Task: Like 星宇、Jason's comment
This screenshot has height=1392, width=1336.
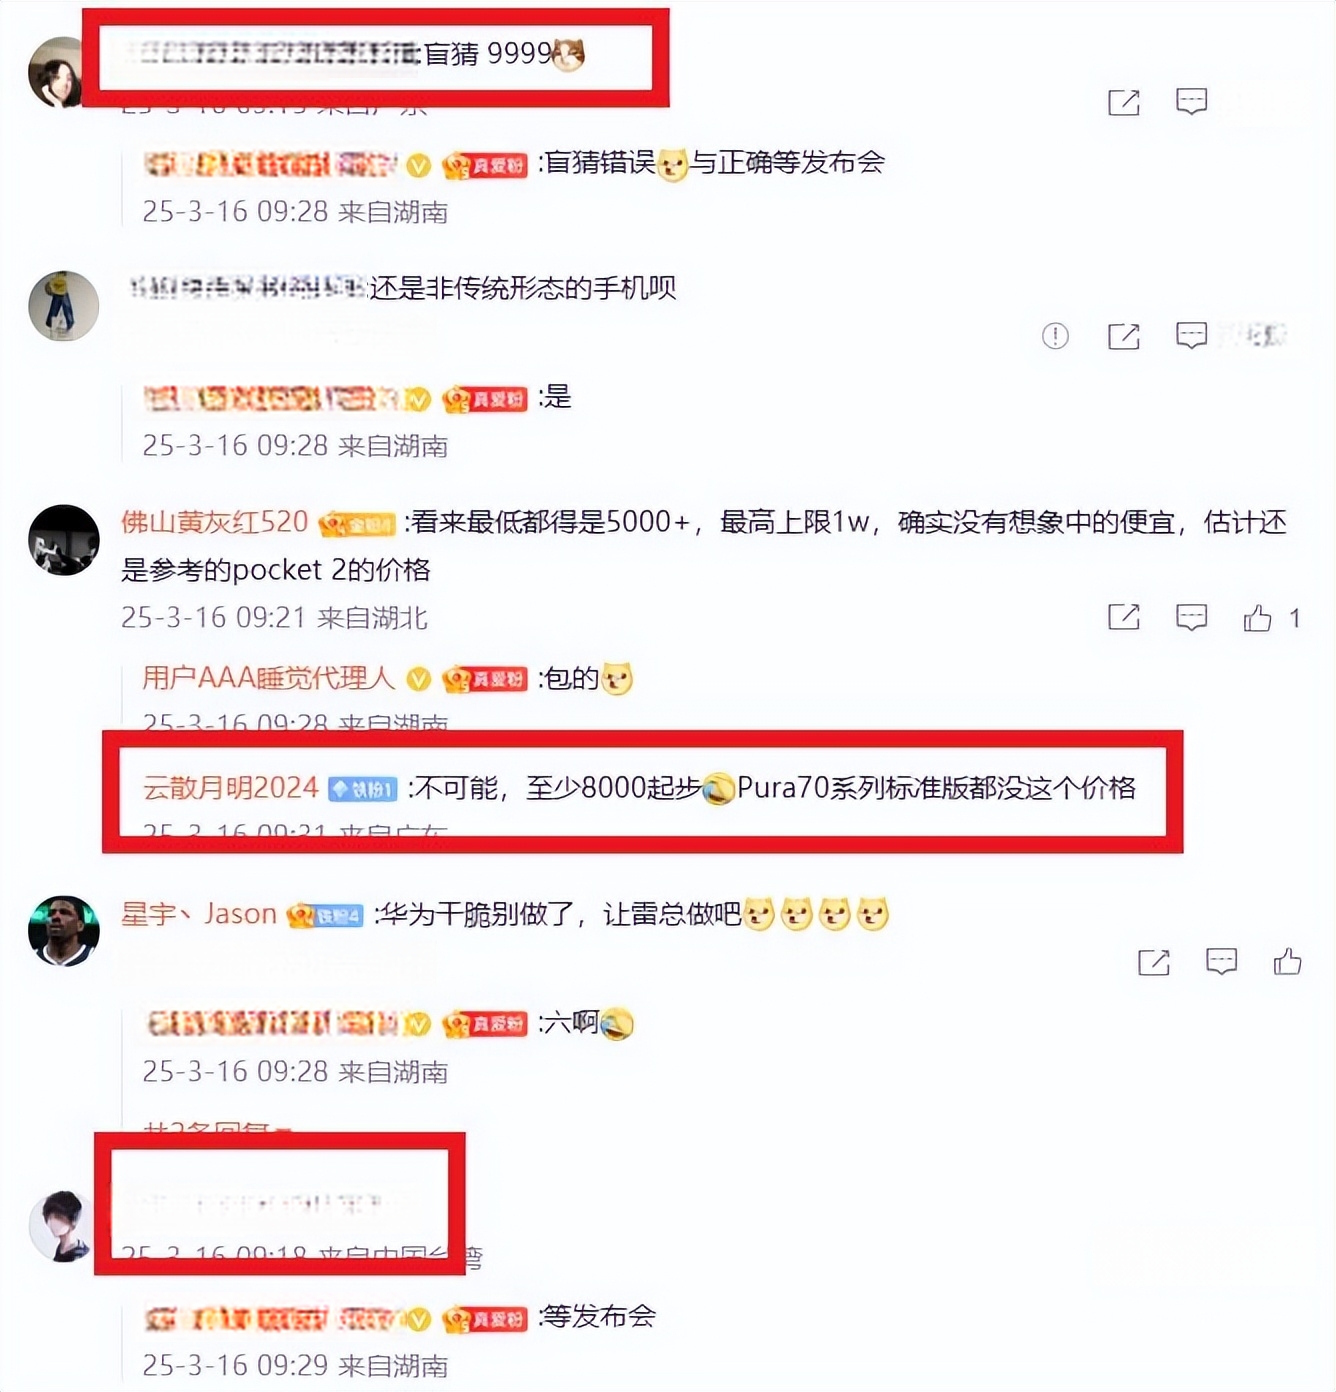Action: point(1288,962)
